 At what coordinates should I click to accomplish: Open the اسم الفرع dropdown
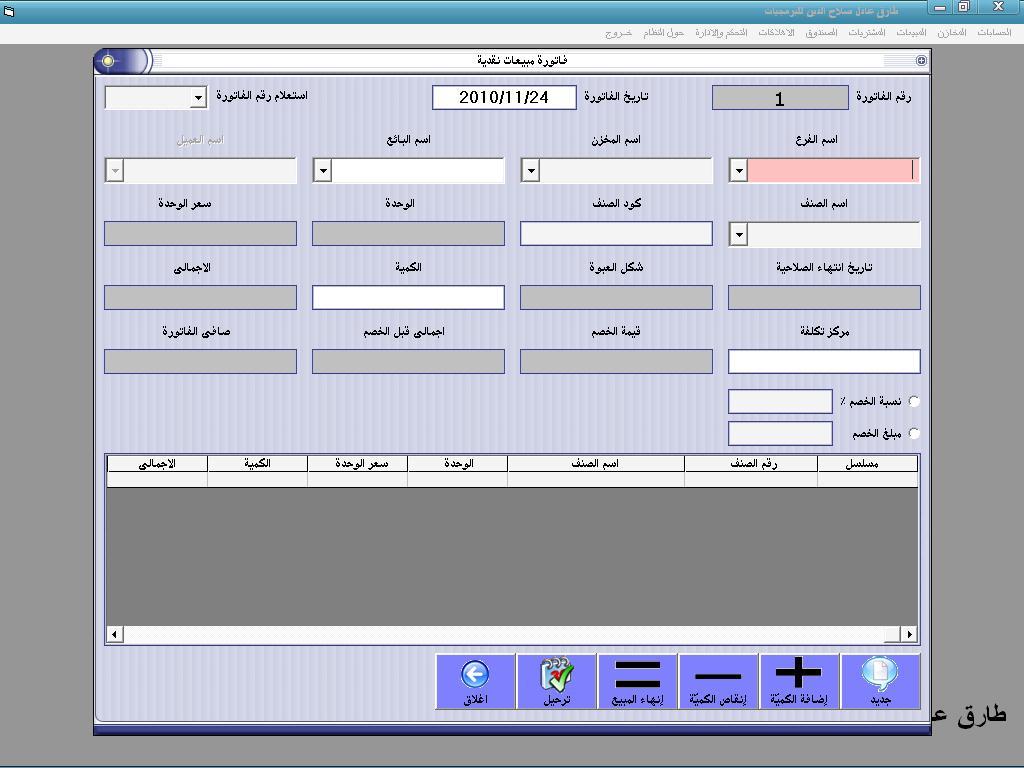coord(739,171)
